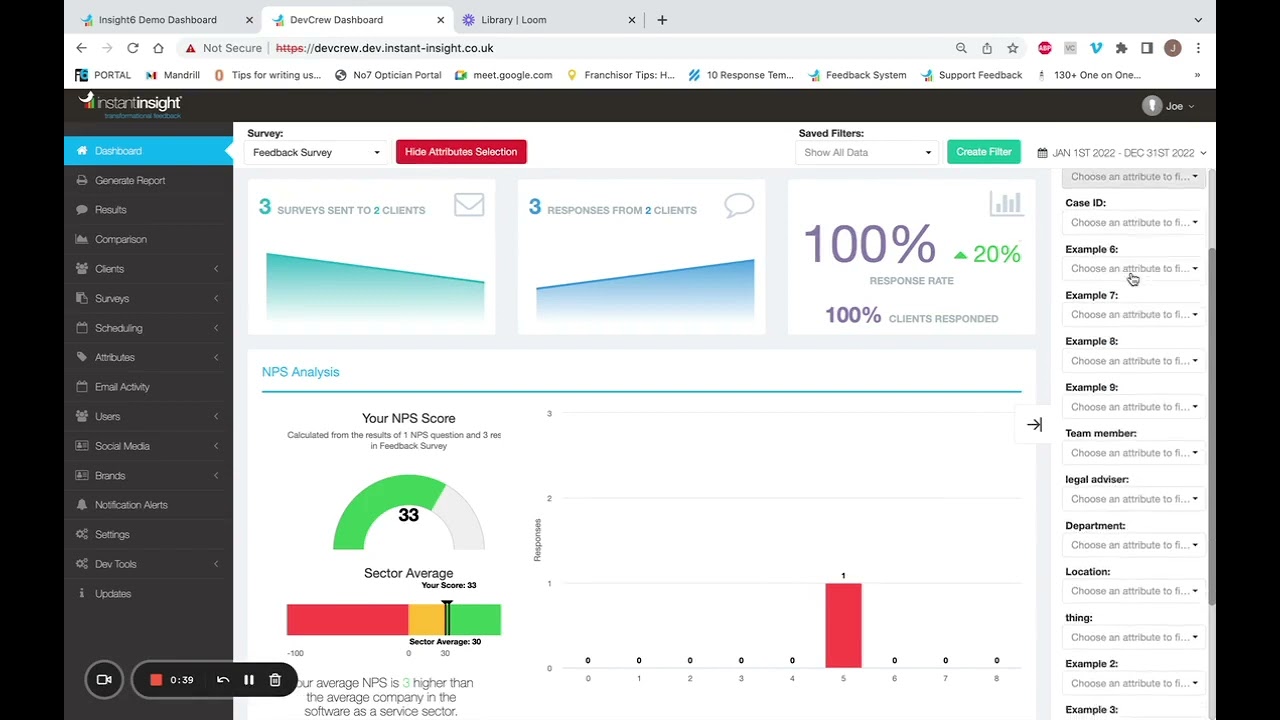
Task: Open the Department attribute dropdown
Action: click(1133, 545)
